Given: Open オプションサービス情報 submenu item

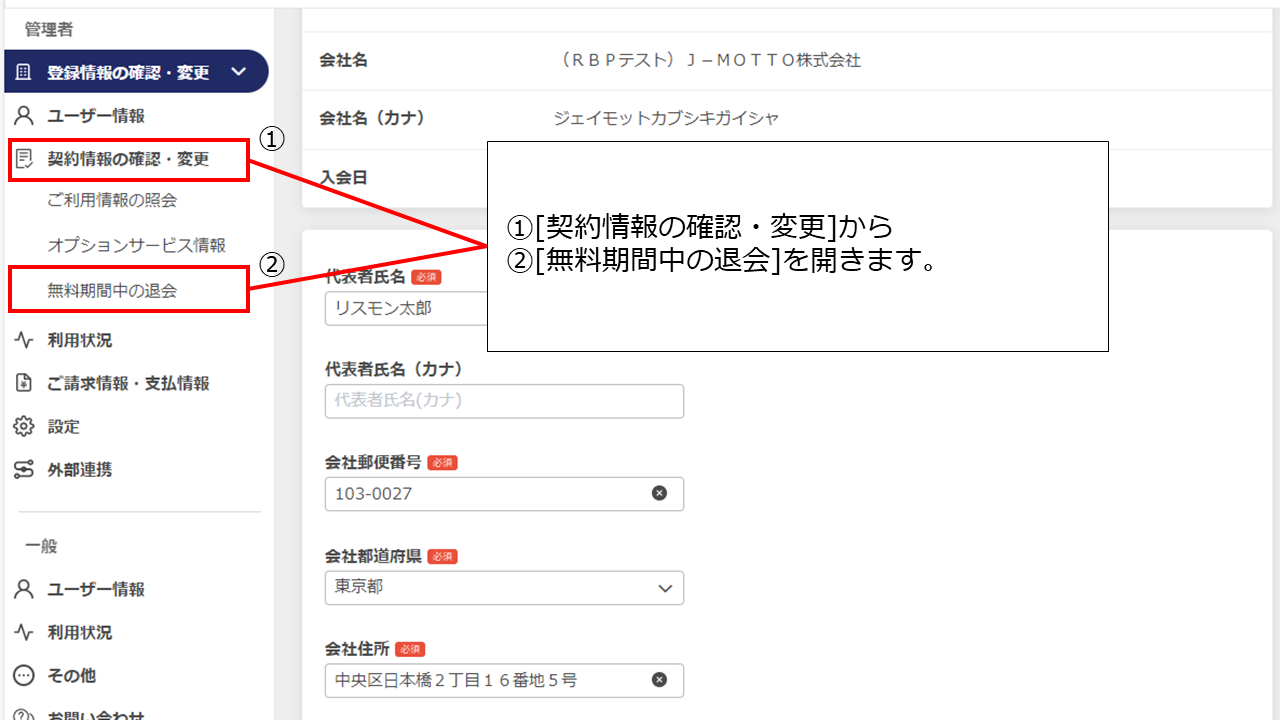Looking at the screenshot, I should coord(137,245).
